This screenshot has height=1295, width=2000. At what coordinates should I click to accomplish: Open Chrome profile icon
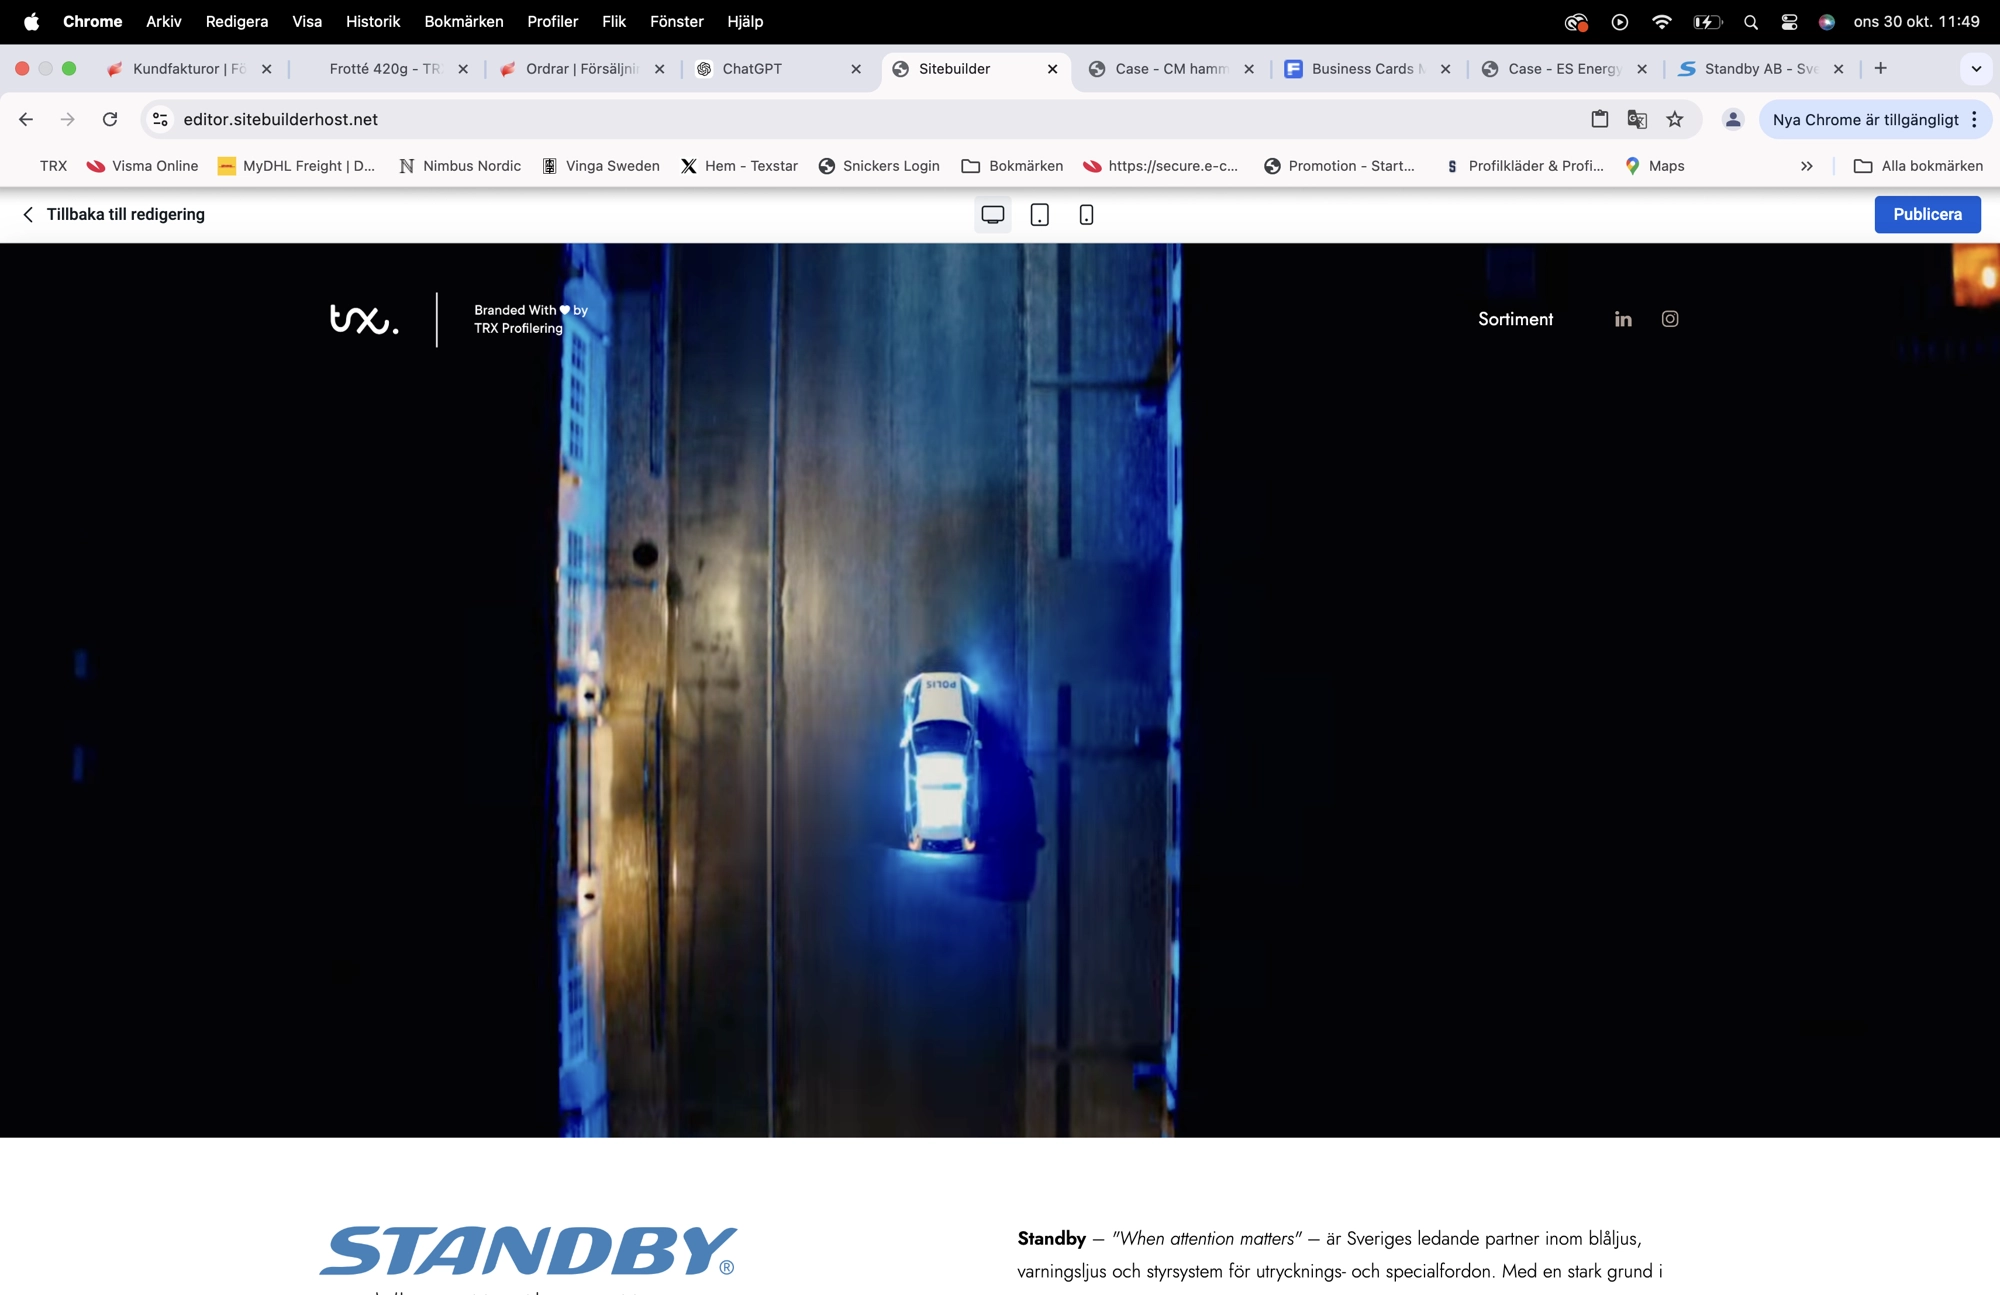[x=1733, y=119]
